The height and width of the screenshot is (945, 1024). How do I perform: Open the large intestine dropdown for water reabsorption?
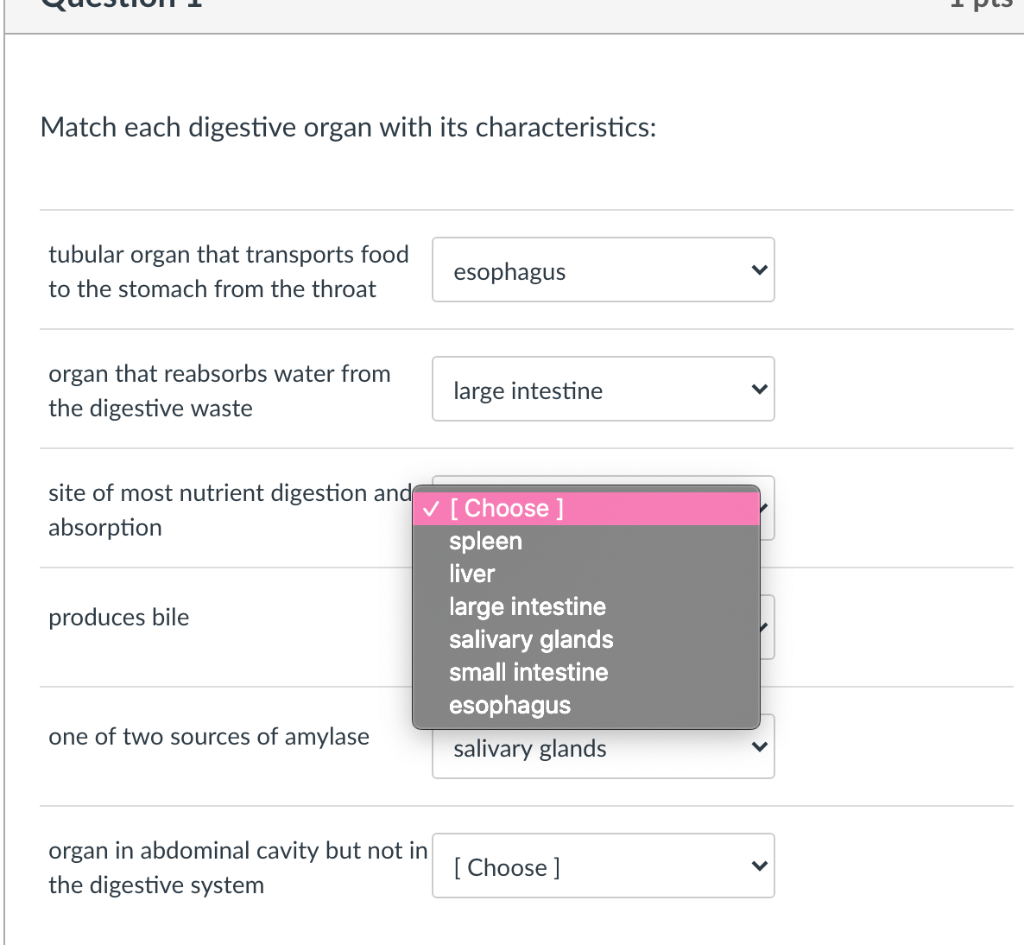[602, 390]
